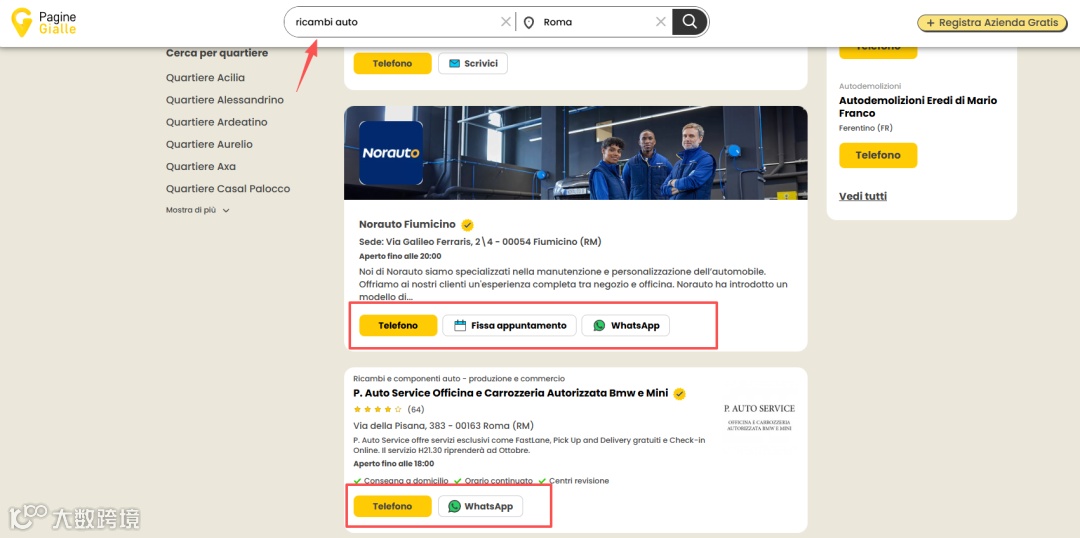The image size is (1080, 538).
Task: Open P. Auto Service star rating (64)
Action: (388, 409)
